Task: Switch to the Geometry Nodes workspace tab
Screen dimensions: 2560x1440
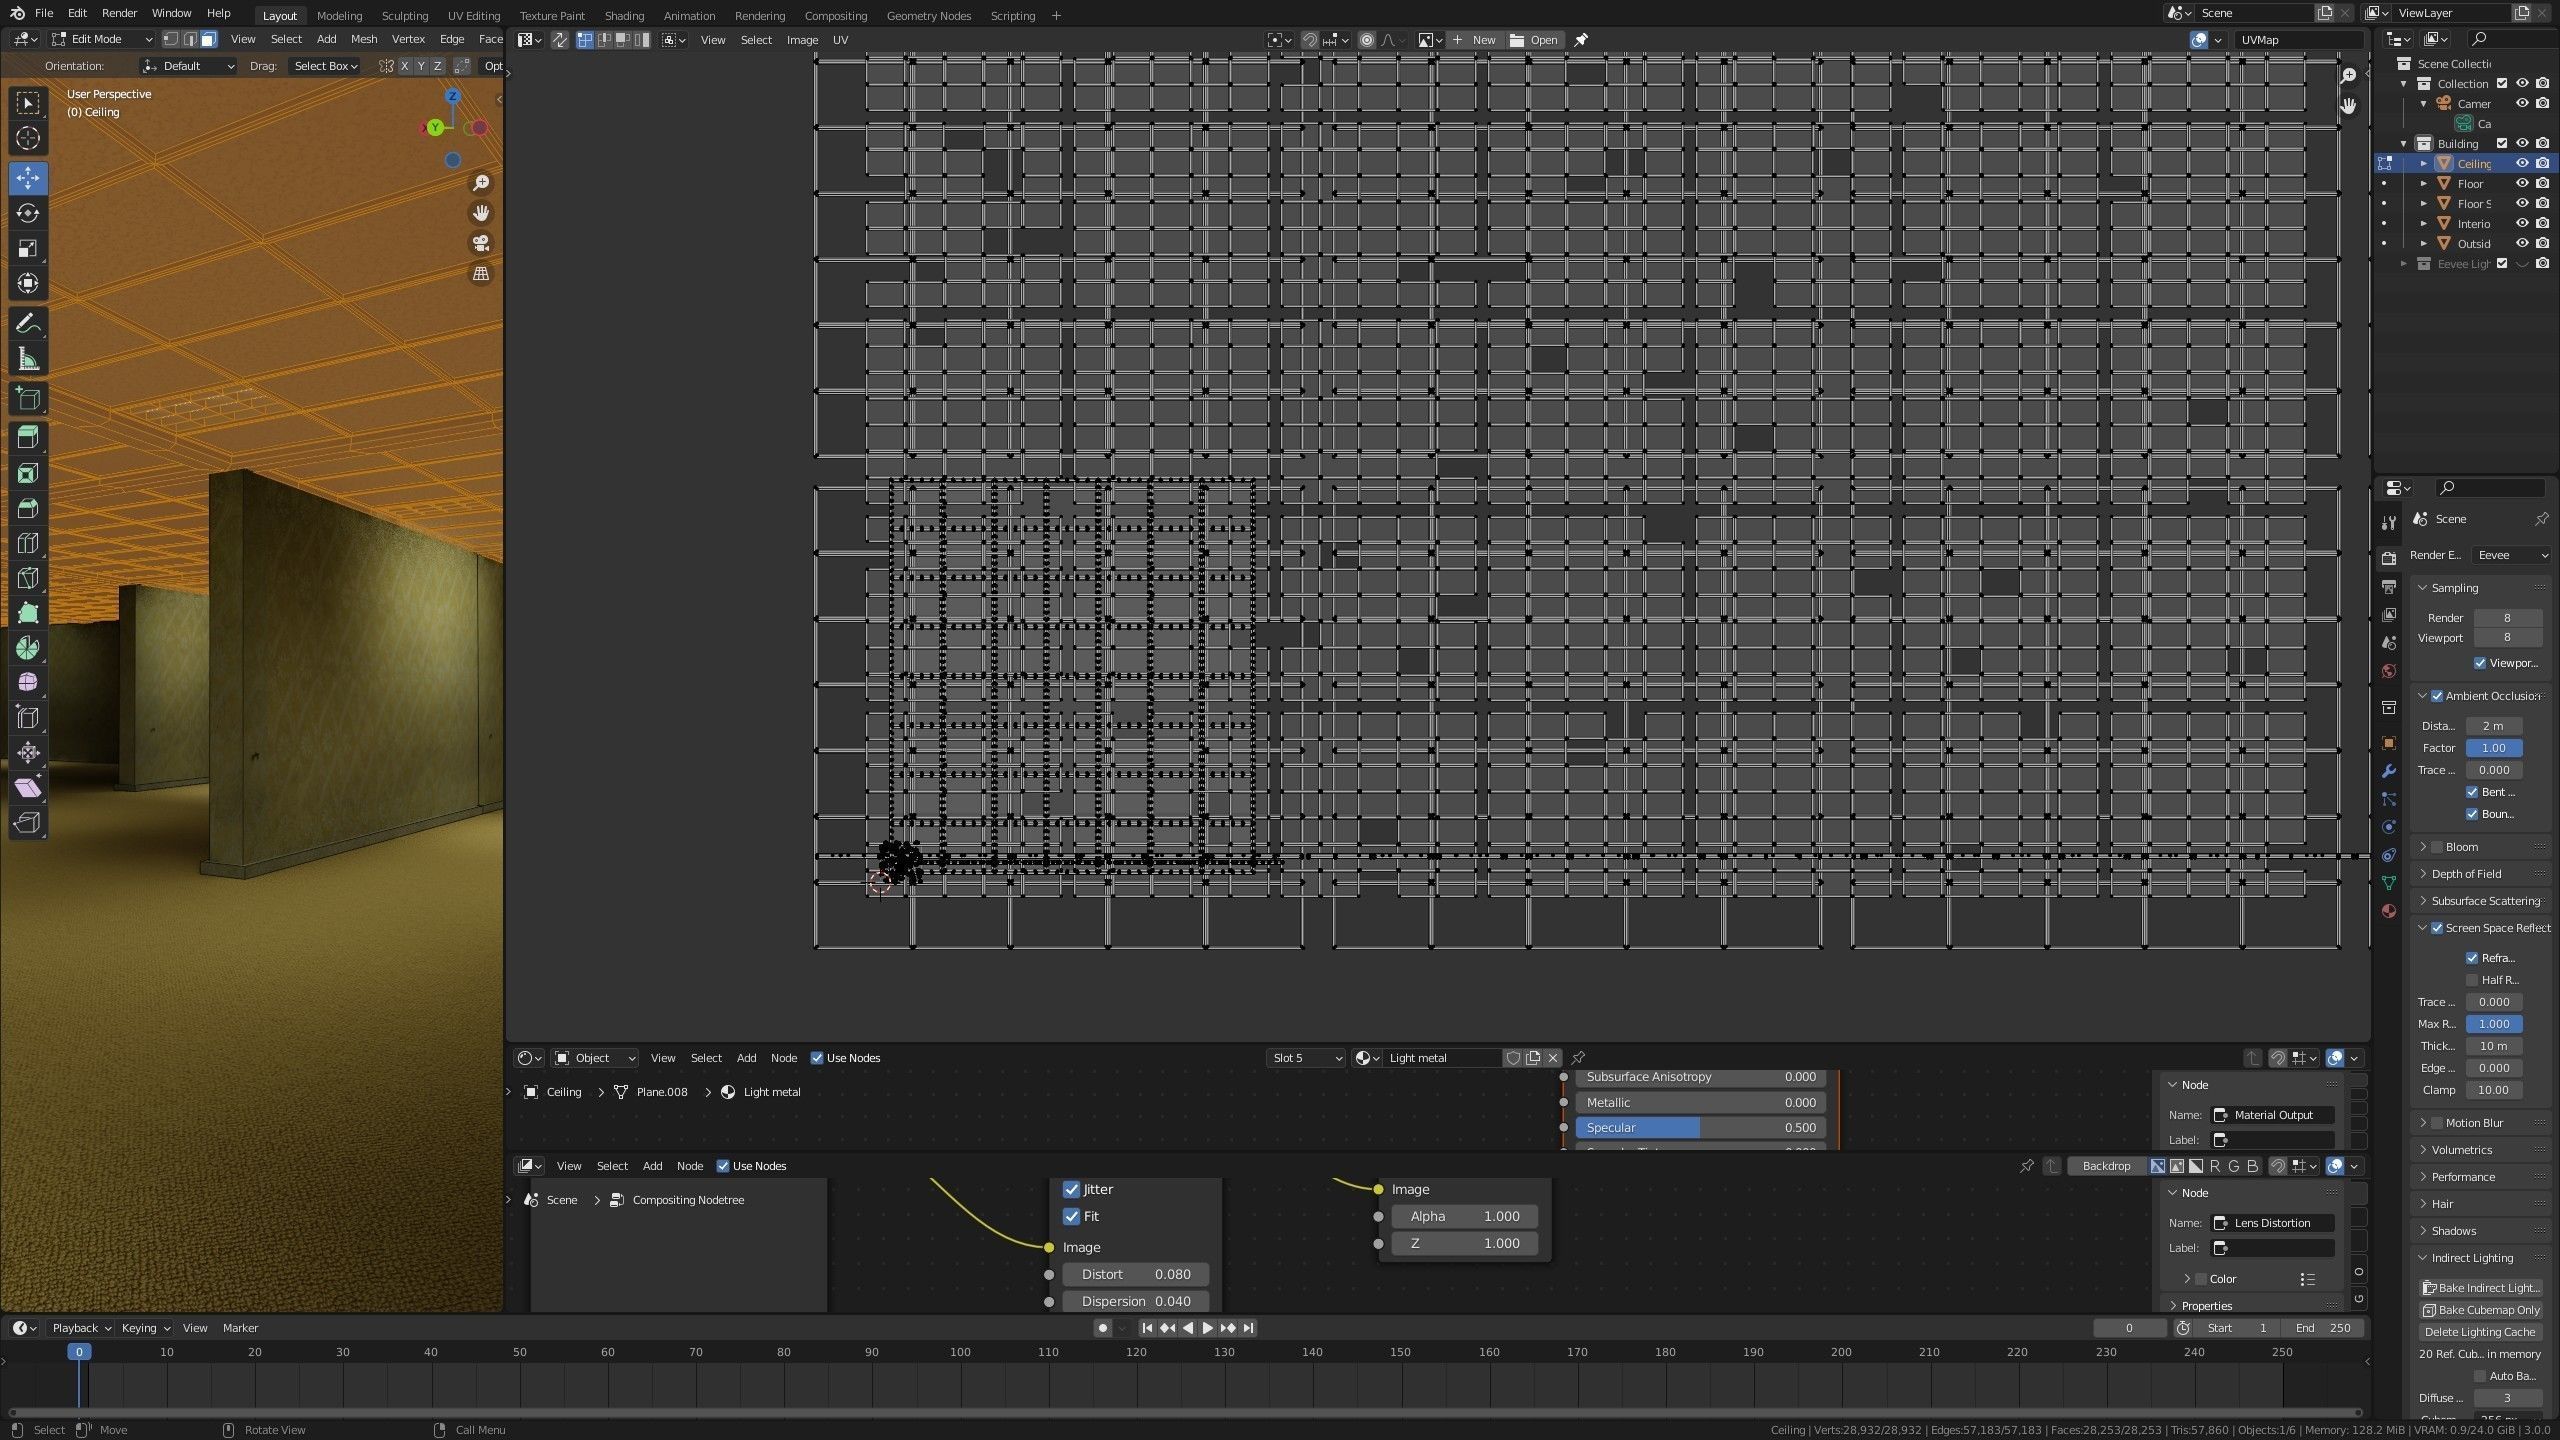Action: pyautogui.click(x=928, y=16)
